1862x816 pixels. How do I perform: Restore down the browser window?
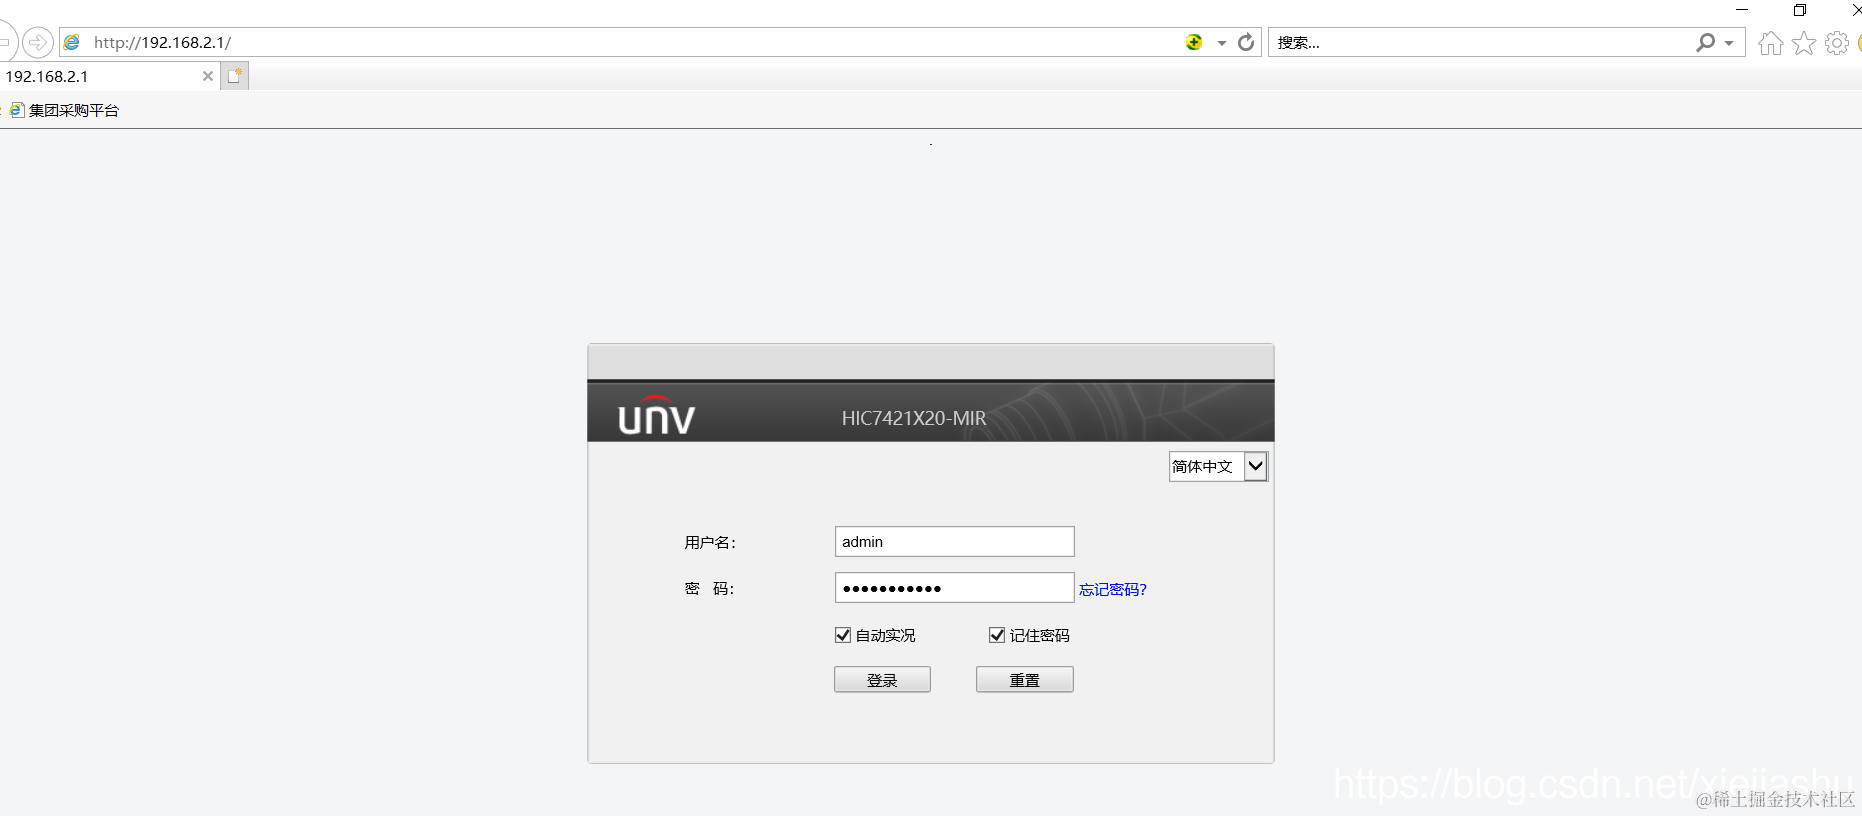[x=1800, y=10]
